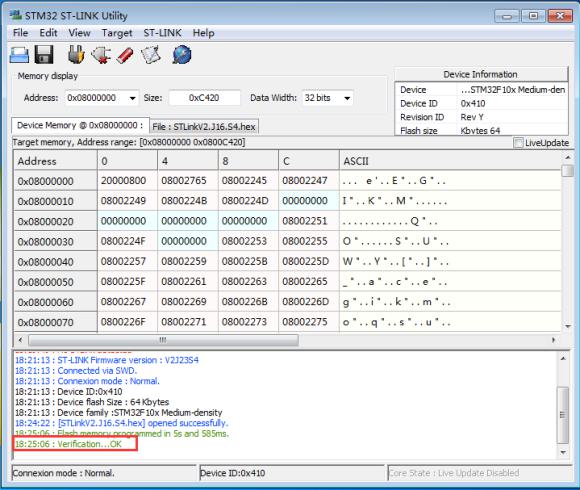This screenshot has height=490, width=580.
Task: Open the Address dropdown arrow
Action: (132, 98)
